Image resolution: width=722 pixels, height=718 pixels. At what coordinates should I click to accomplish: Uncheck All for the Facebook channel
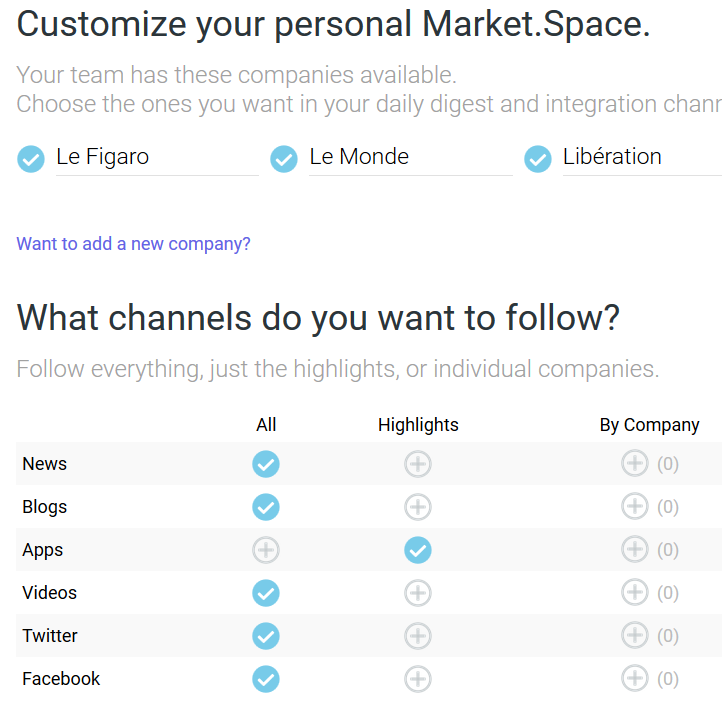click(266, 679)
